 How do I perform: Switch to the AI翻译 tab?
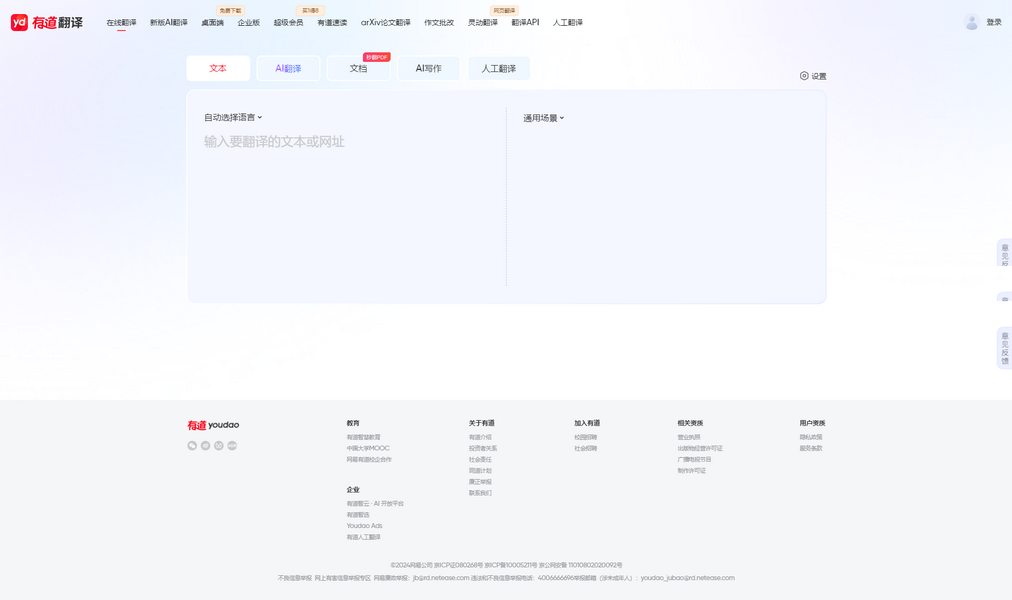pyautogui.click(x=288, y=69)
